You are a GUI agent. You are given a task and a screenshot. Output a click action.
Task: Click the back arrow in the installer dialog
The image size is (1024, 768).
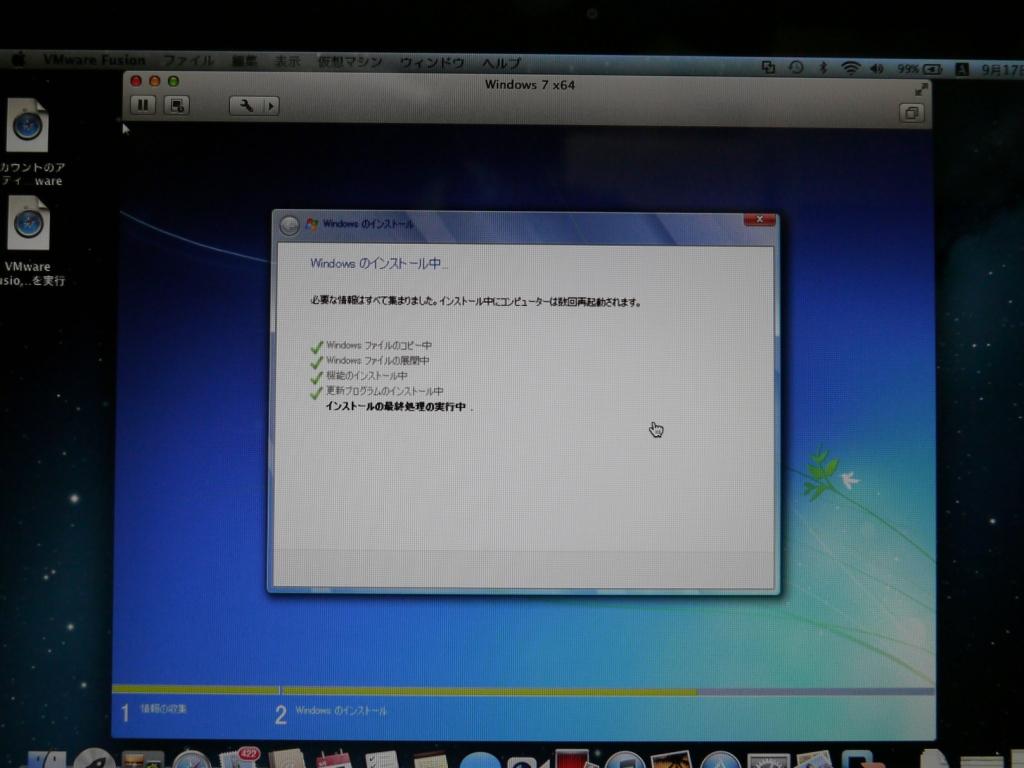pyautogui.click(x=289, y=225)
